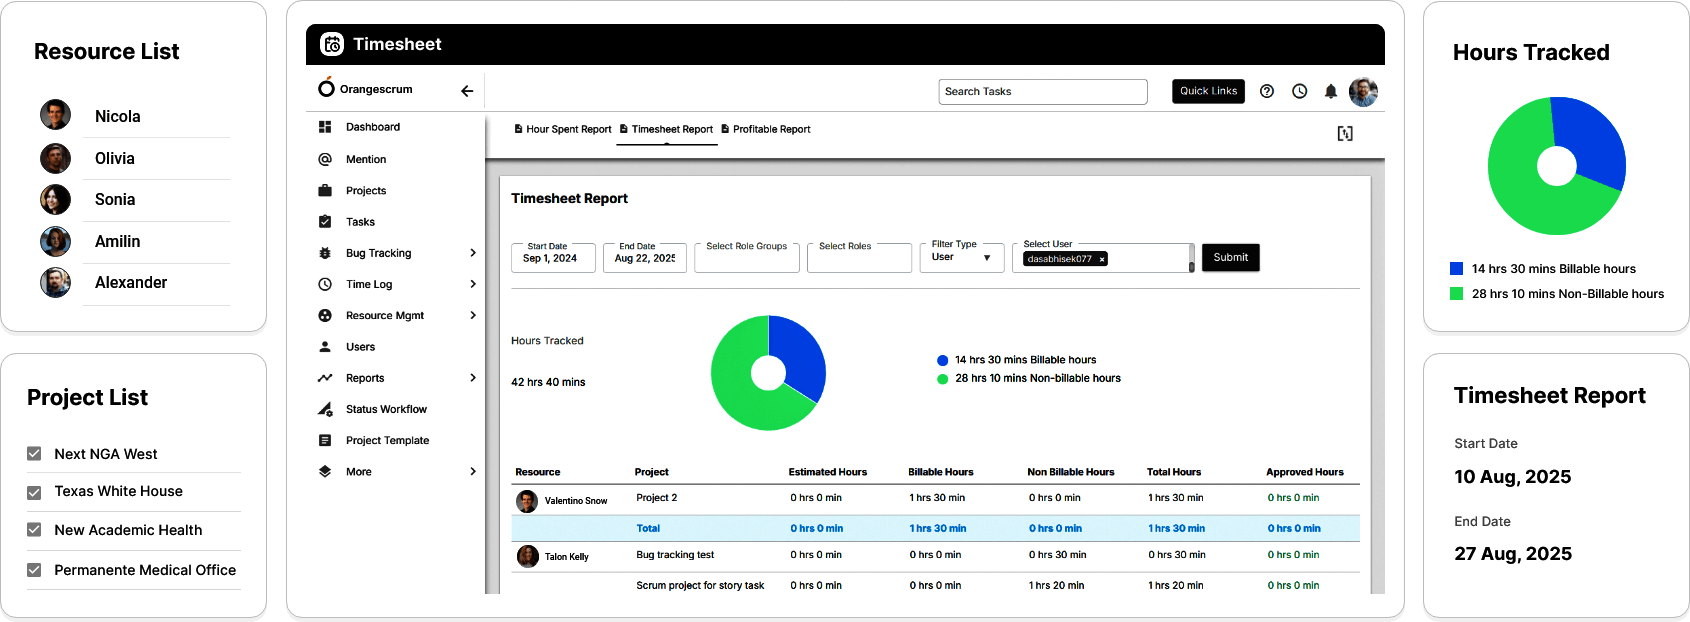
Task: Uncheck Permanente Medical Office checkbox
Action: pyautogui.click(x=34, y=570)
